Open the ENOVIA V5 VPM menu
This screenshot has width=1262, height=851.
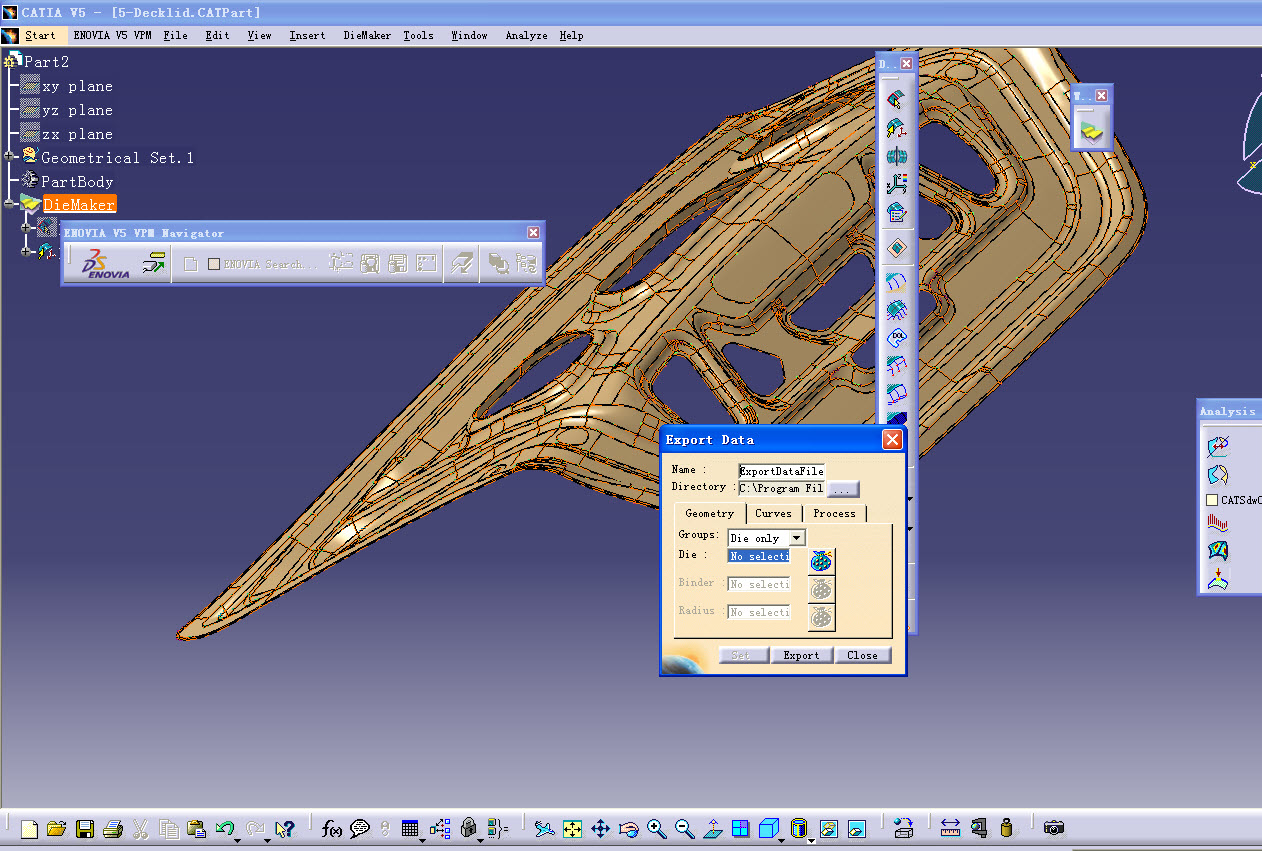pos(112,35)
